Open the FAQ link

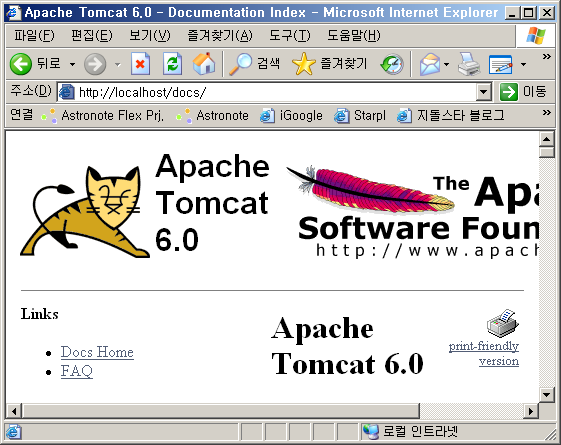point(77,371)
